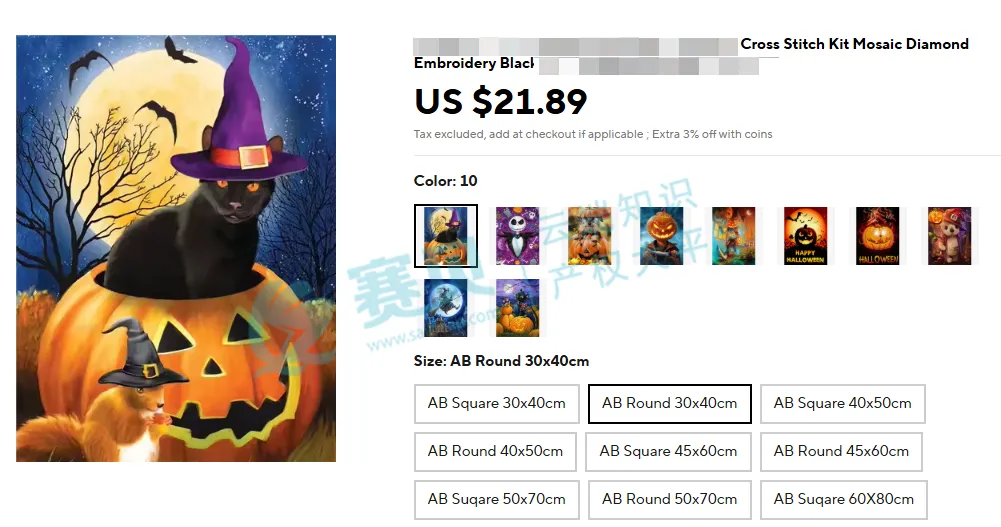The image size is (1001, 527).
Task: Pick AB Square 40x50cm size
Action: click(842, 404)
